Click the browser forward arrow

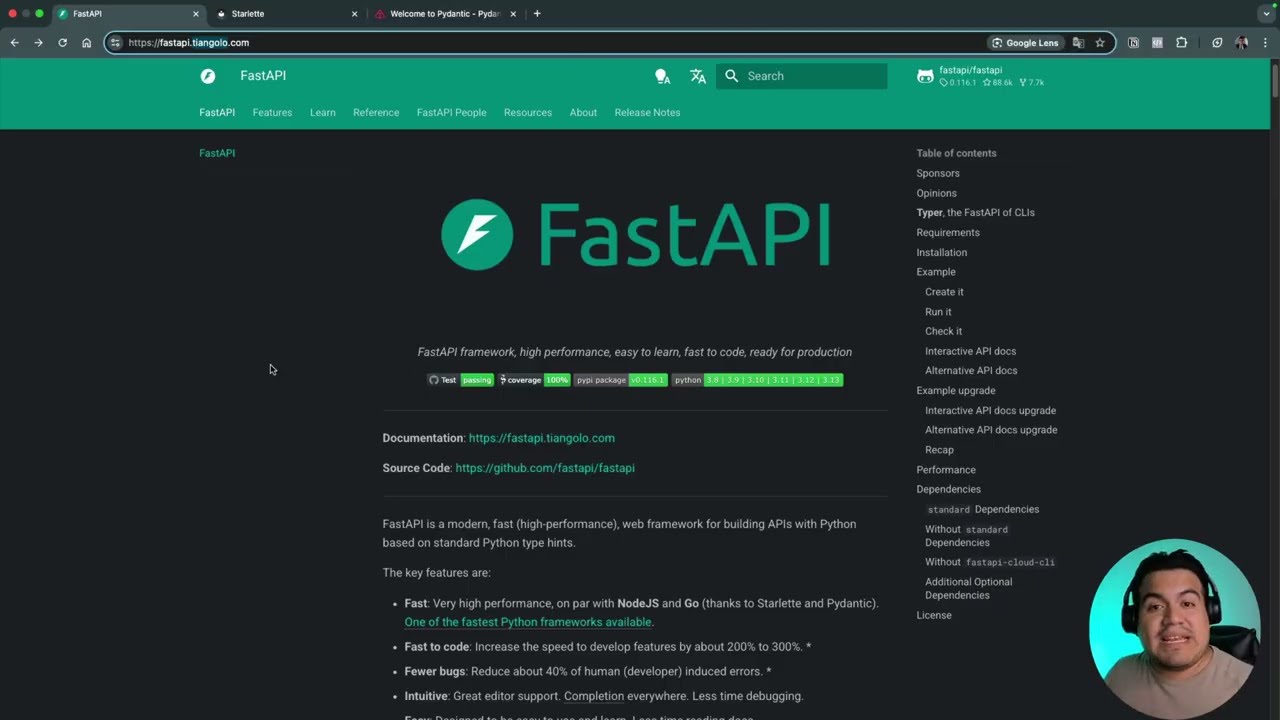pyautogui.click(x=38, y=43)
